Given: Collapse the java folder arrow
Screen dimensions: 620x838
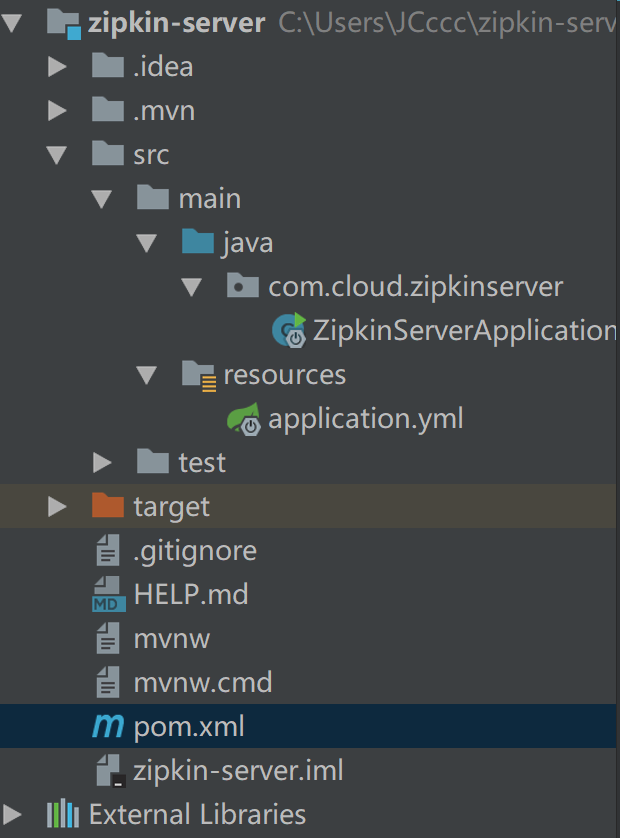Looking at the screenshot, I should [x=146, y=243].
